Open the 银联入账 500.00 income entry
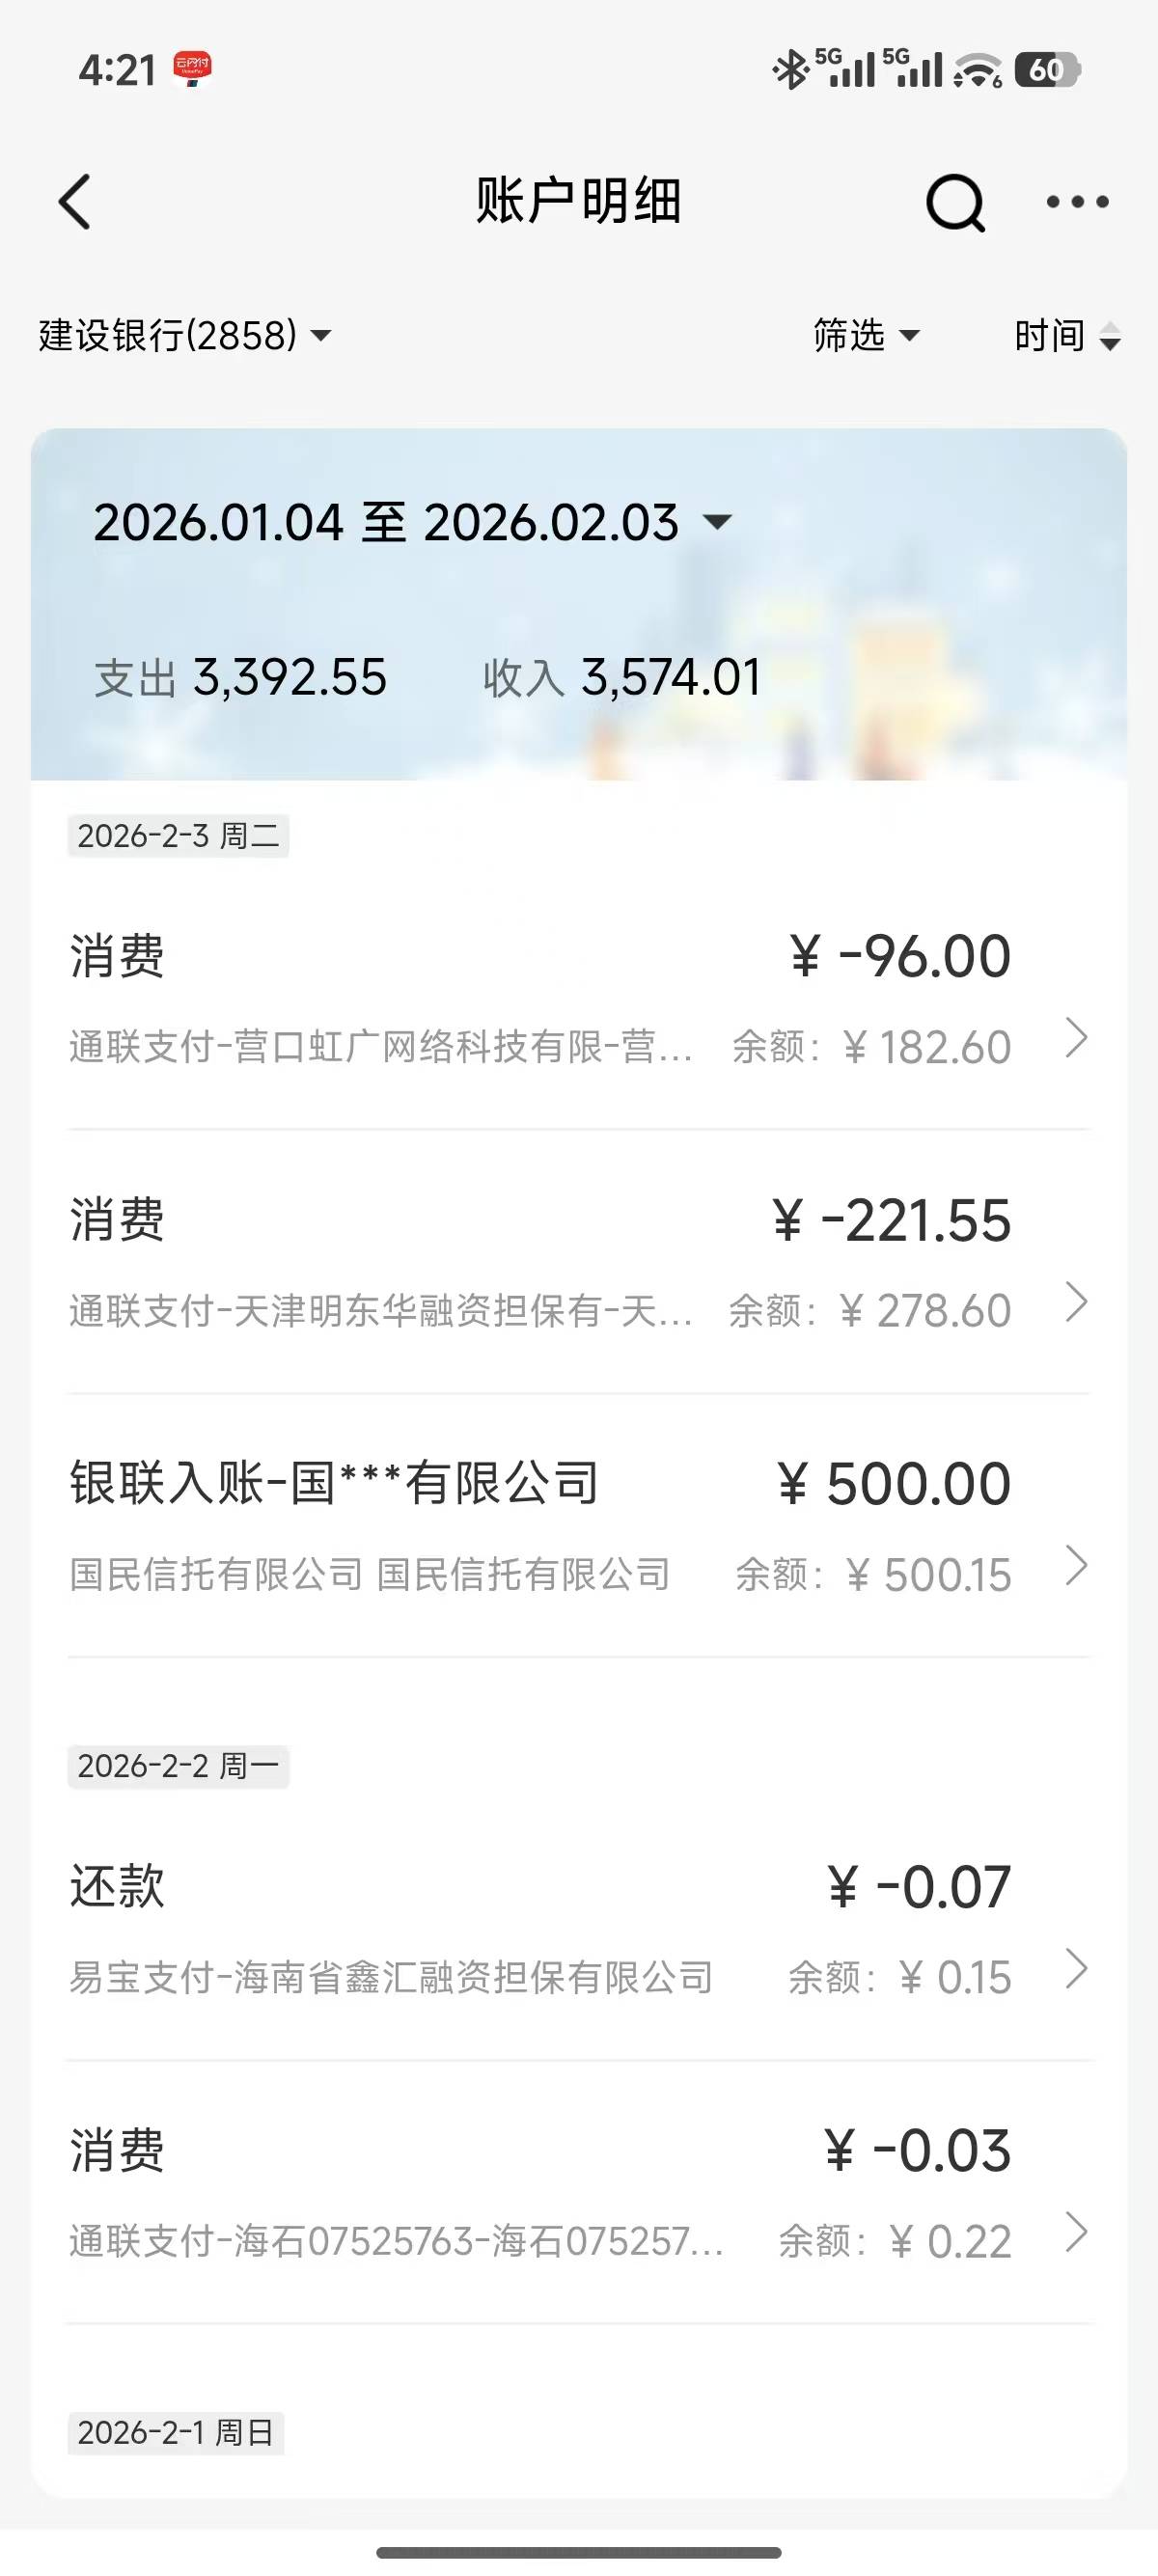The height and width of the screenshot is (2576, 1158). coord(540,1526)
